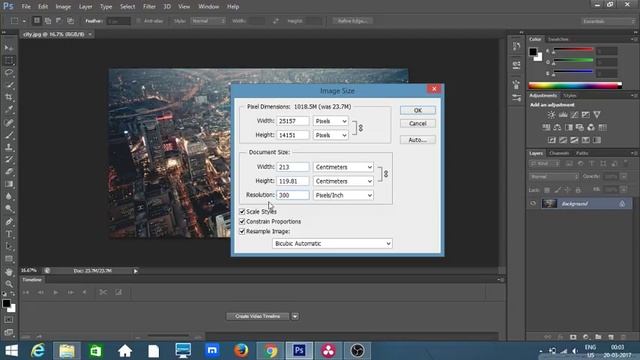Viewport: 640px width, 360px height.
Task: Click the document Height input field
Action: (293, 181)
